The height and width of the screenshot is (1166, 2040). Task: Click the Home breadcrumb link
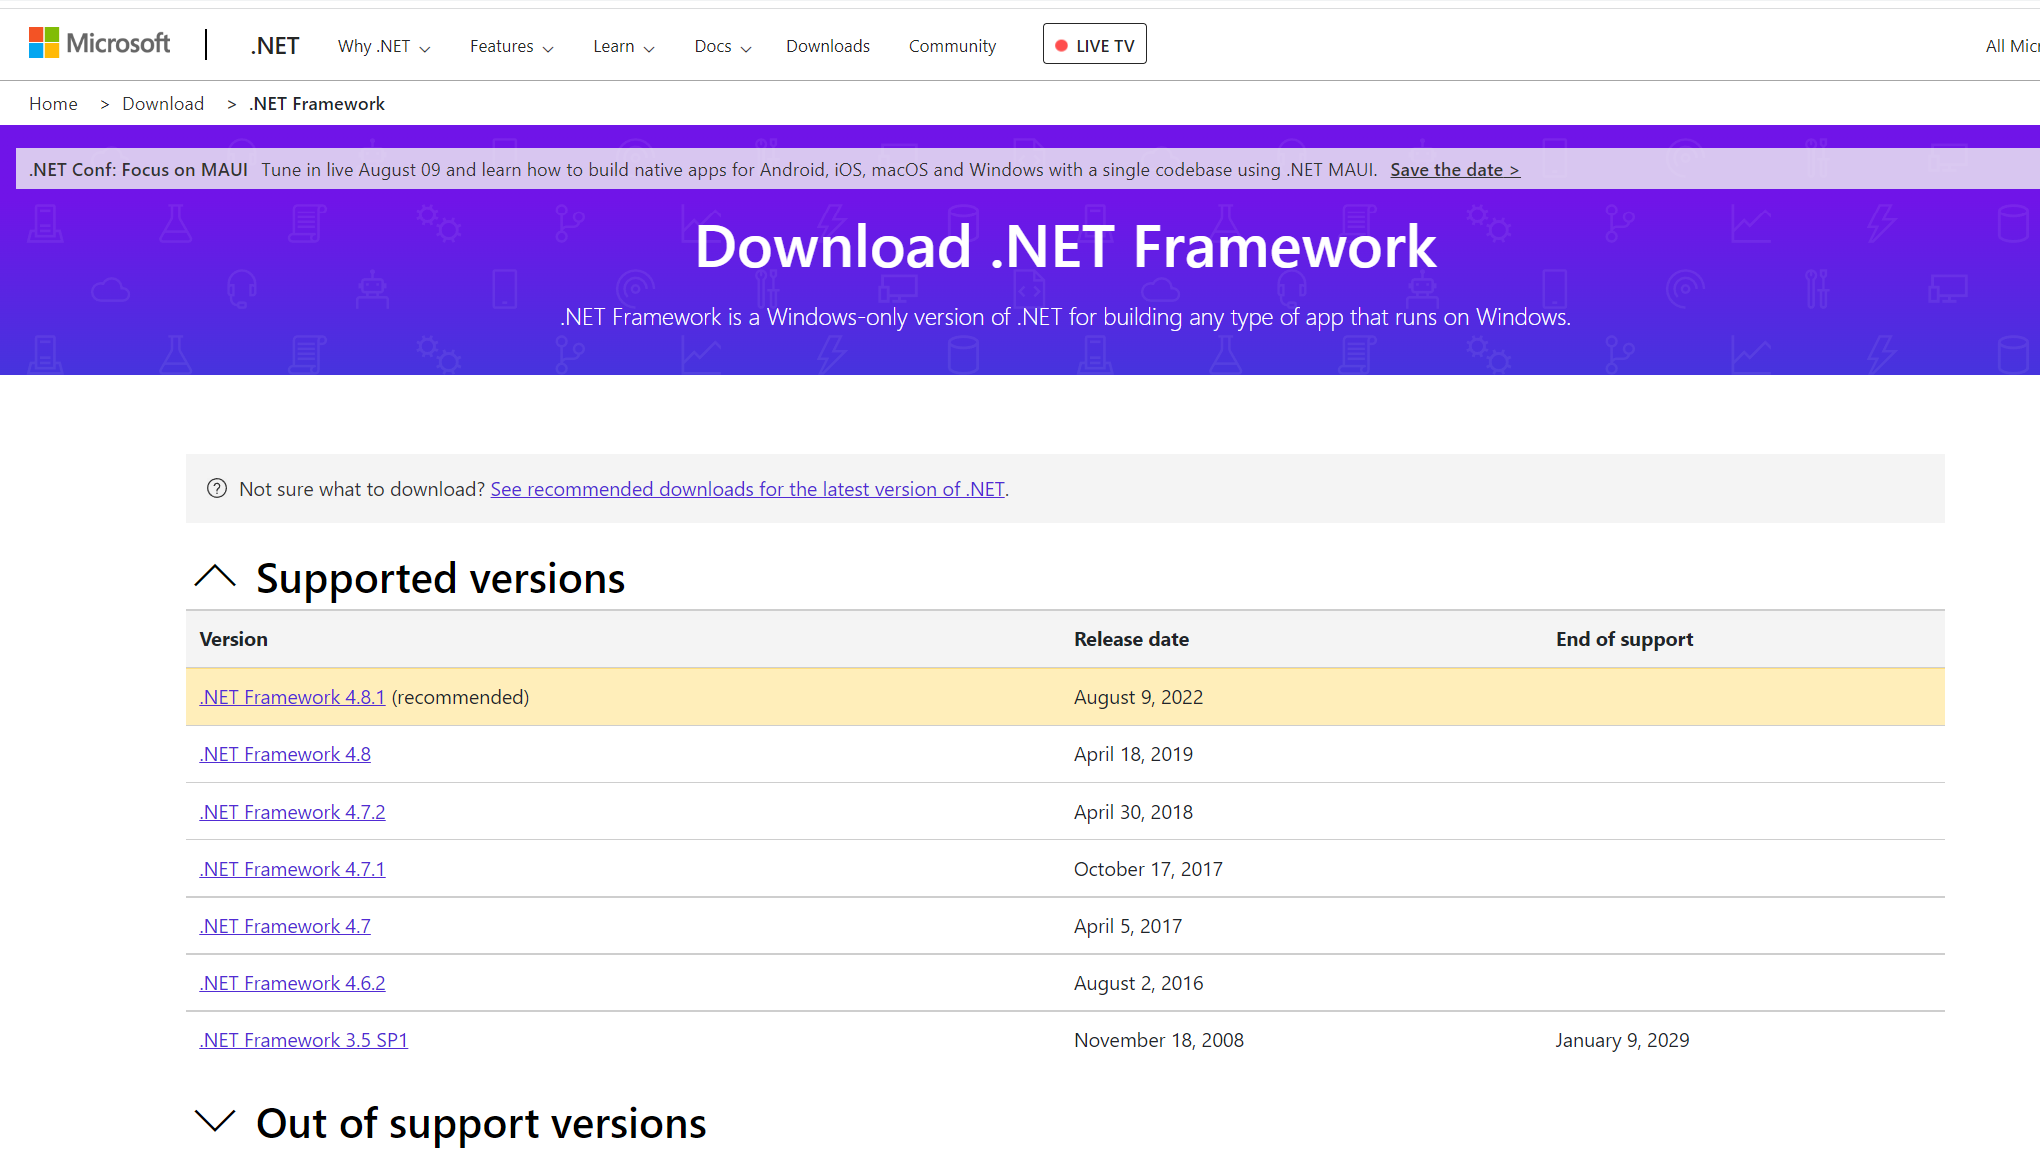click(53, 104)
